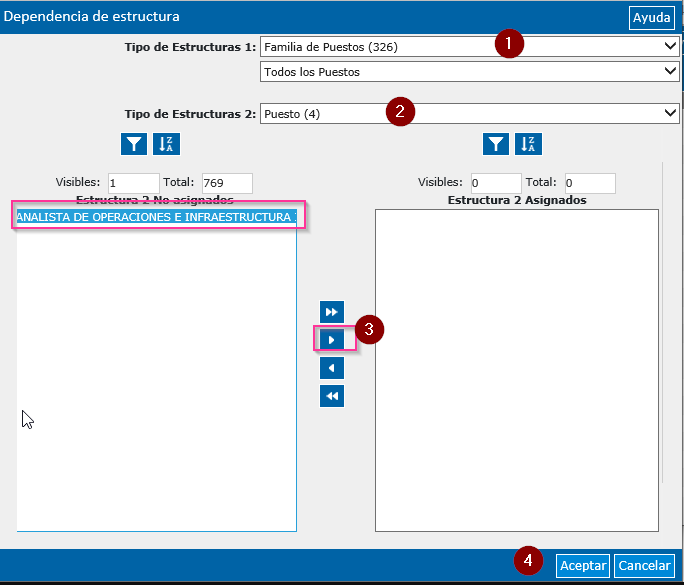The image size is (684, 585).
Task: Click the Total field showing 769
Action: 227,183
